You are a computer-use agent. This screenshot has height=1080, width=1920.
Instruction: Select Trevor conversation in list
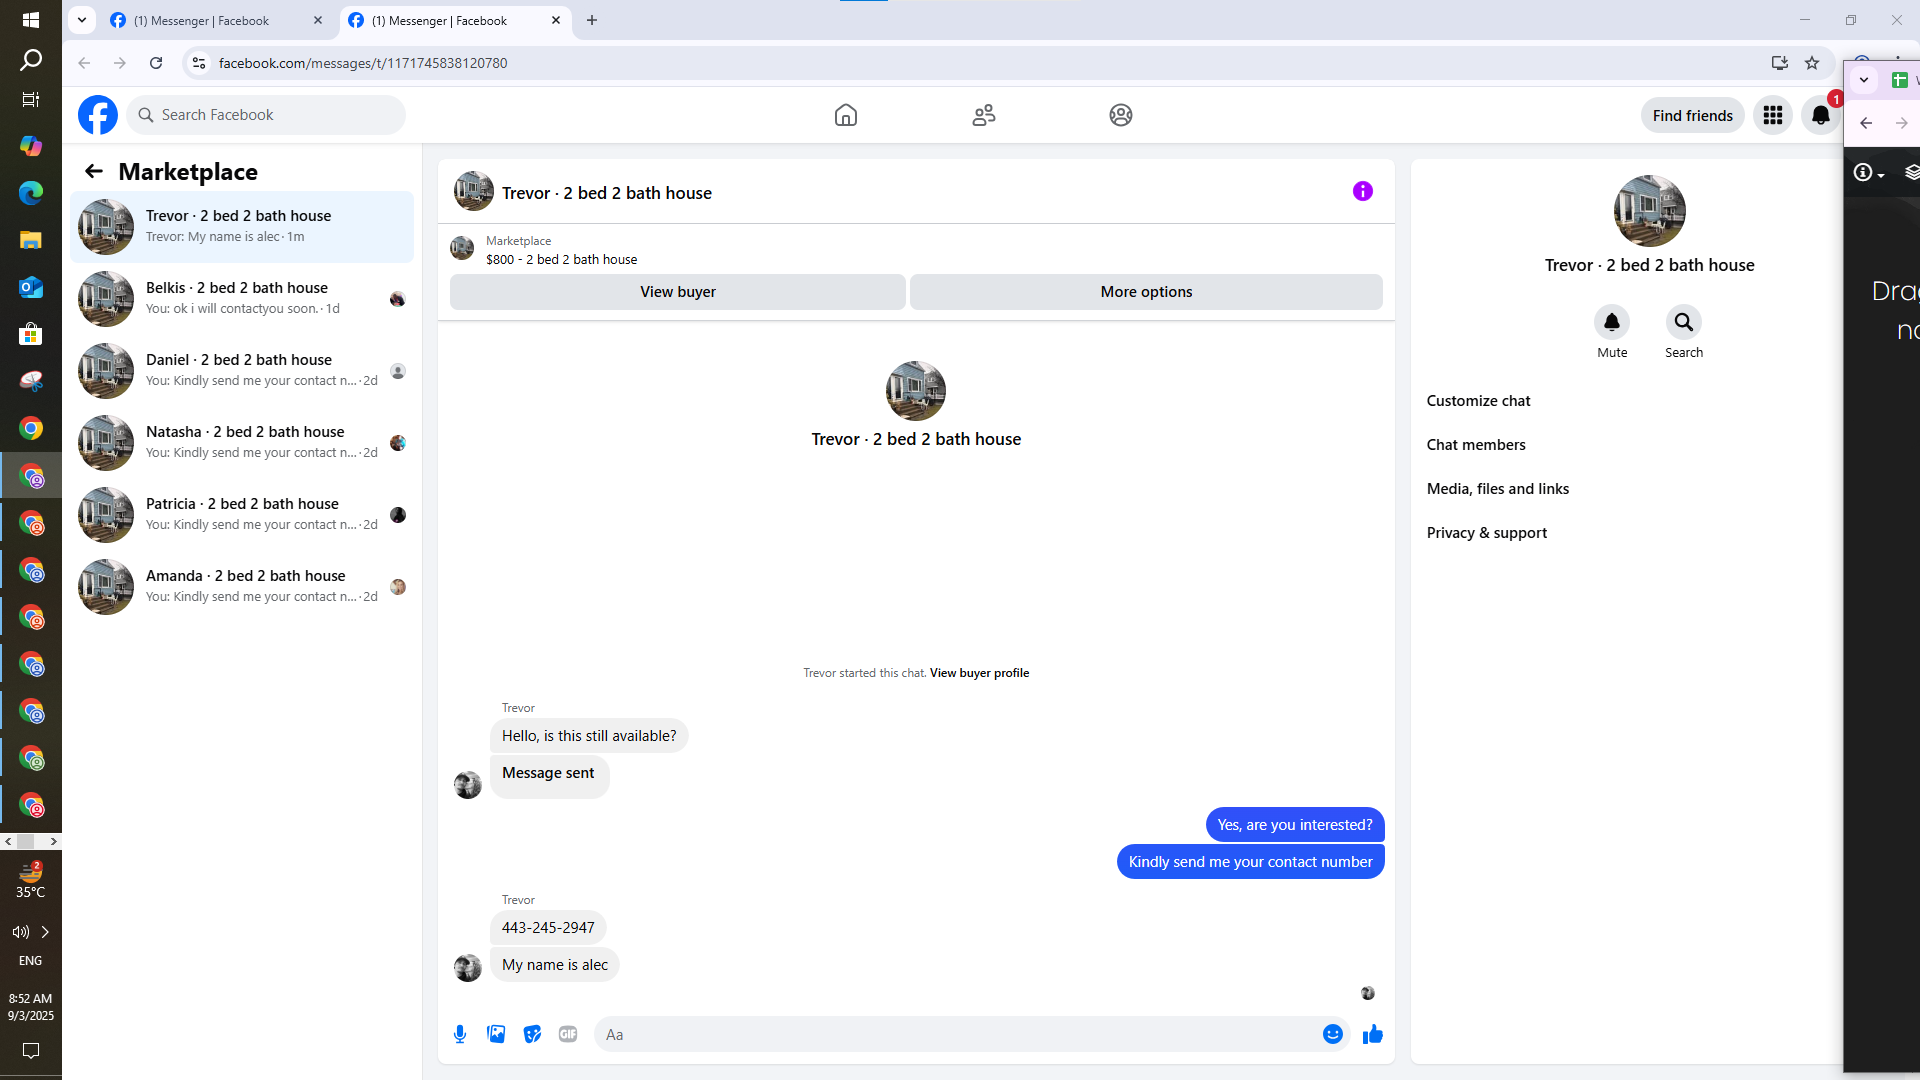tap(242, 227)
